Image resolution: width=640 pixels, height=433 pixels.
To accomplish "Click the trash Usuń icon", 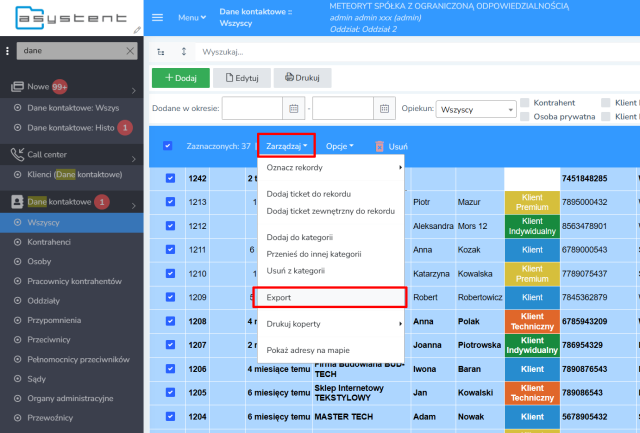I will coord(380,146).
